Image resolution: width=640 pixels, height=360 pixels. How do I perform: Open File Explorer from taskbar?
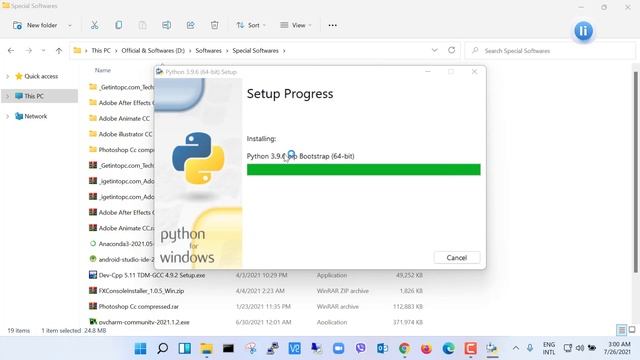[x=207, y=348]
